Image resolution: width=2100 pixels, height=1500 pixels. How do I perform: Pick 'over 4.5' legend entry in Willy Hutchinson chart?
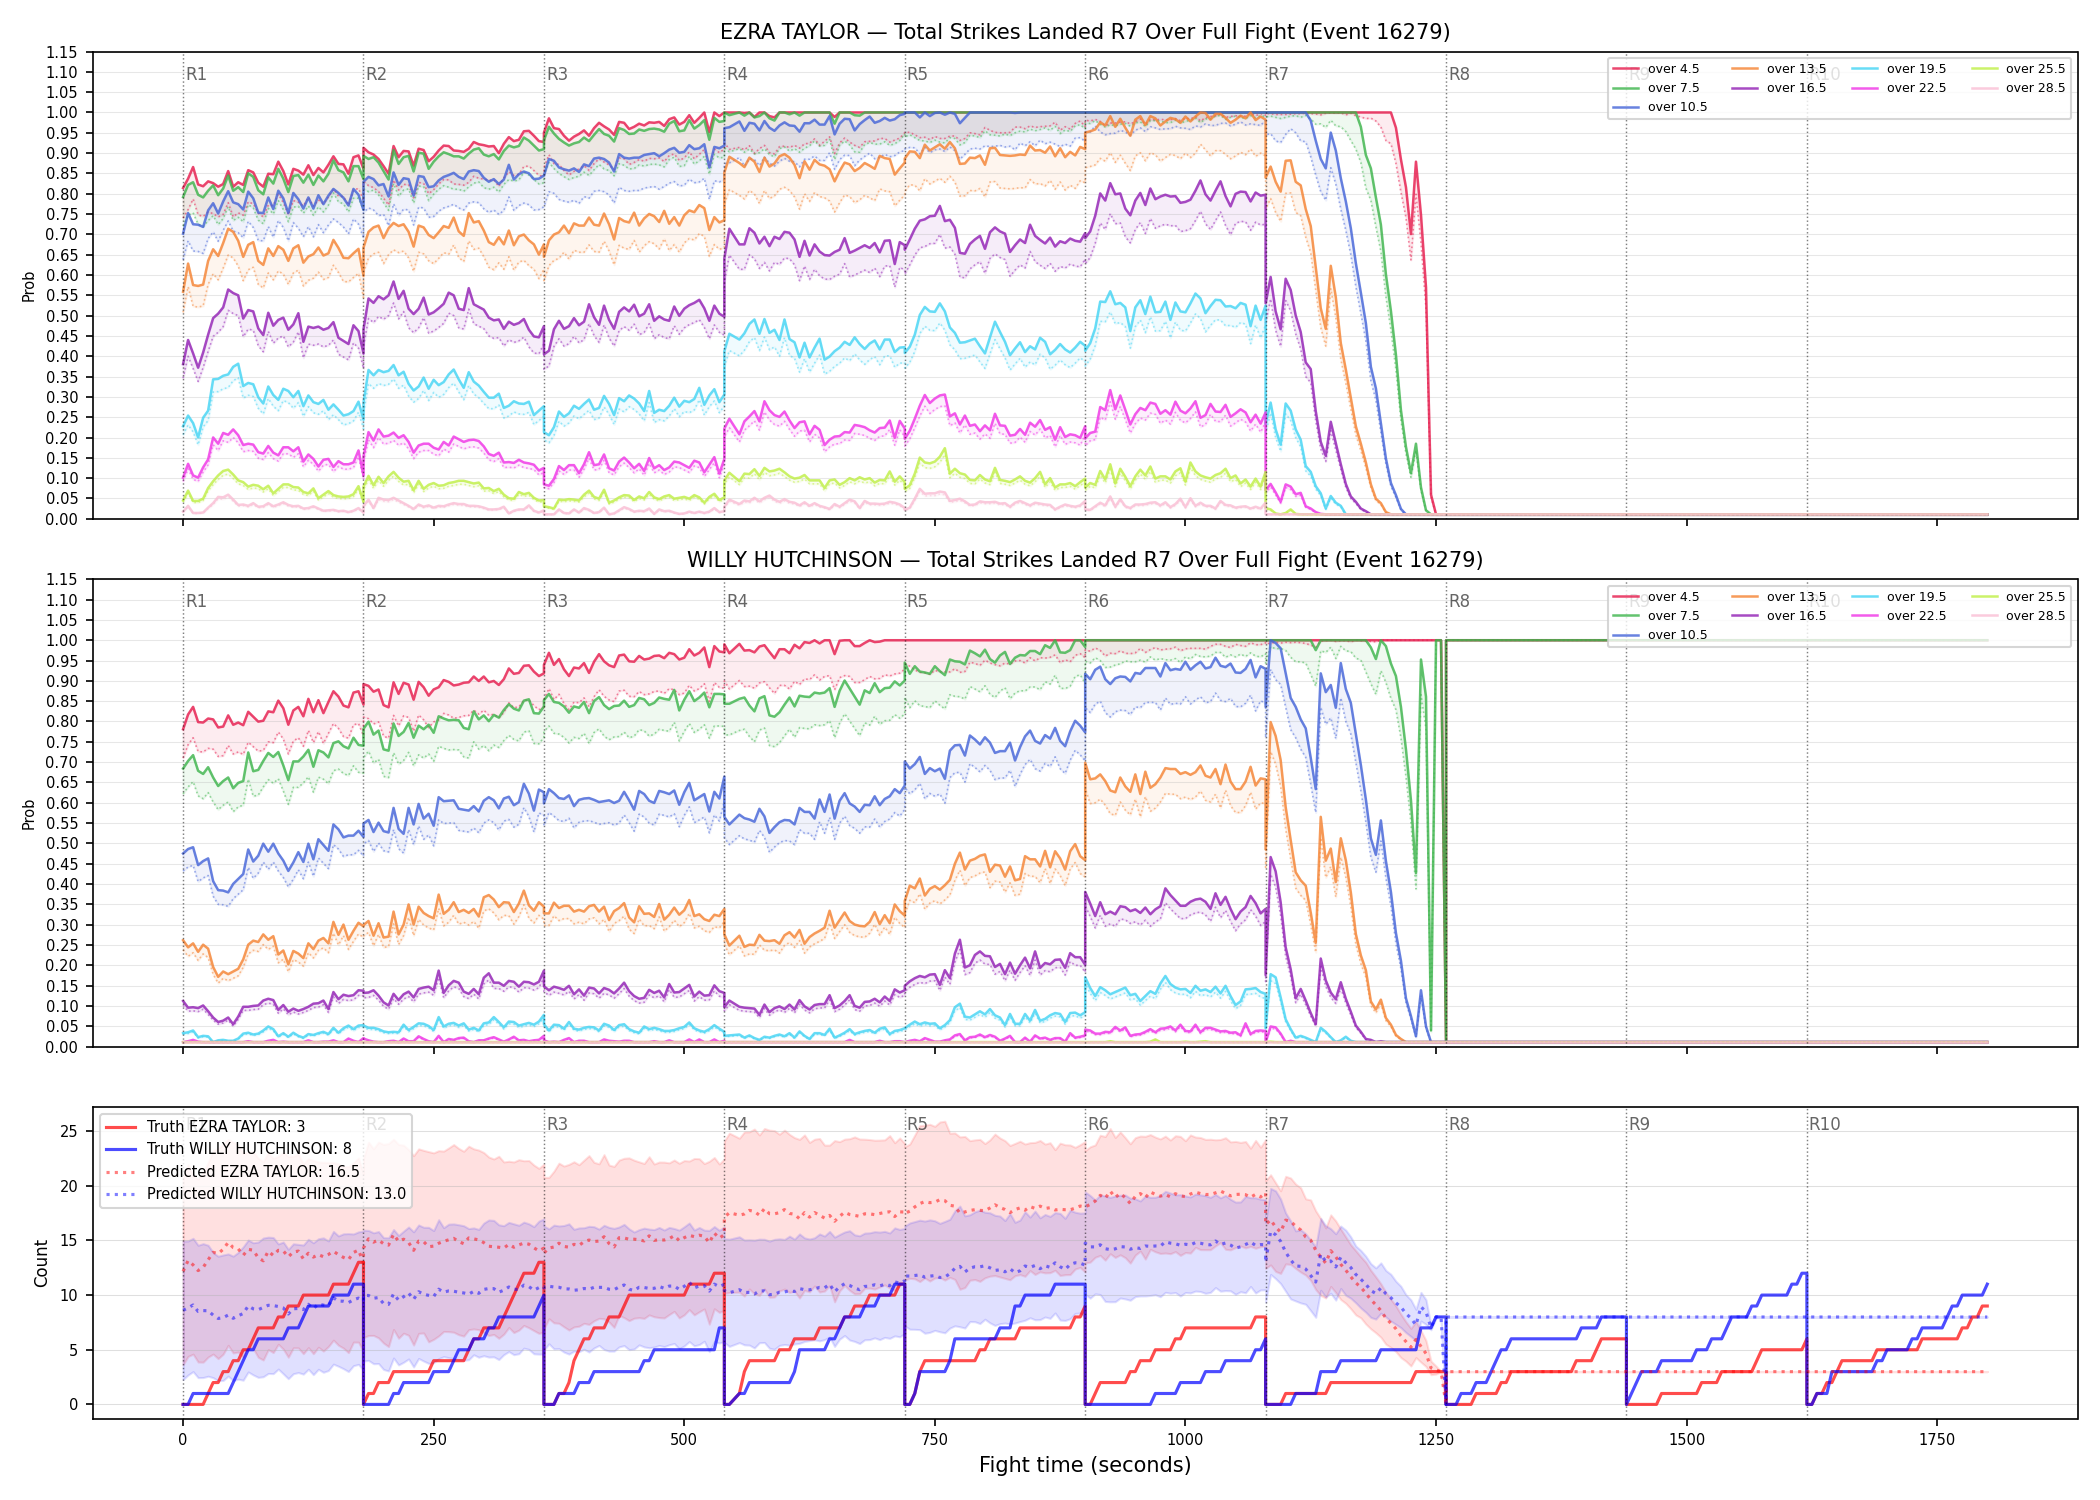point(1656,597)
